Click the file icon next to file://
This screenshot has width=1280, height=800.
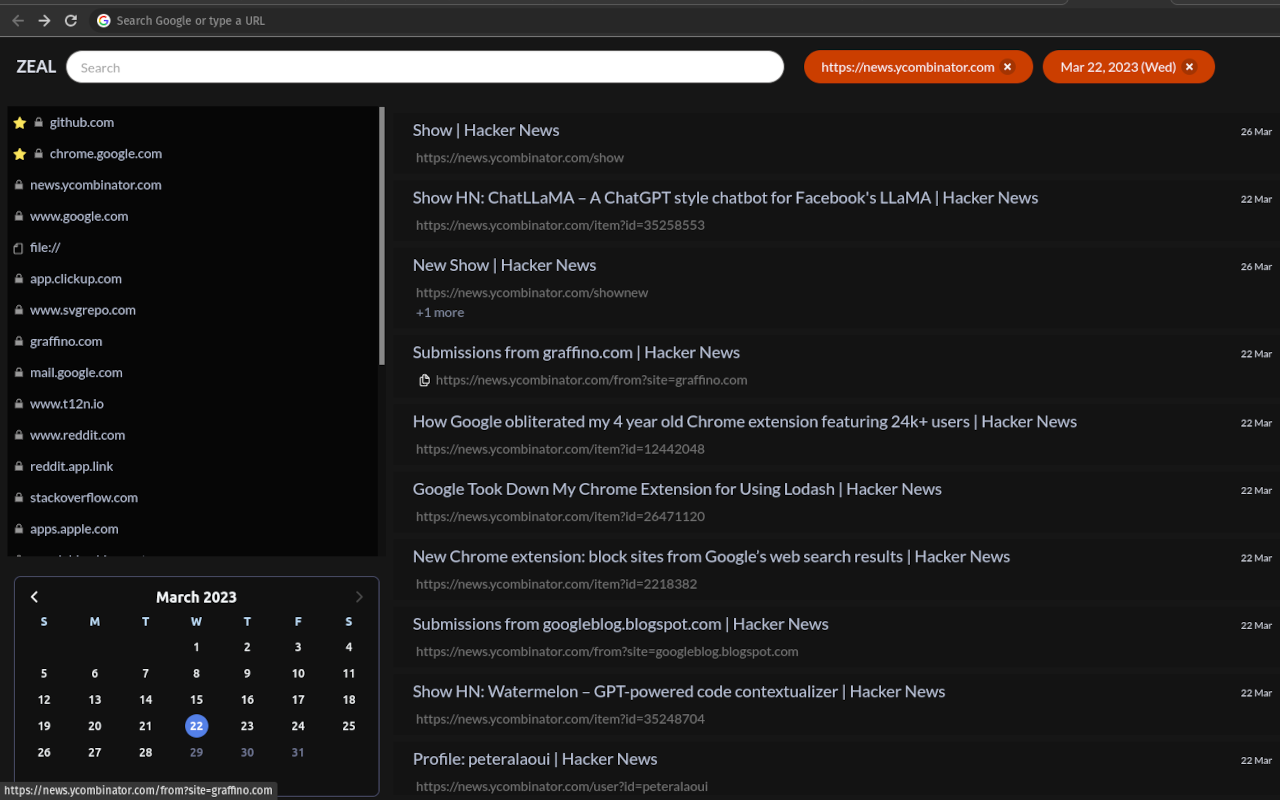click(x=18, y=248)
